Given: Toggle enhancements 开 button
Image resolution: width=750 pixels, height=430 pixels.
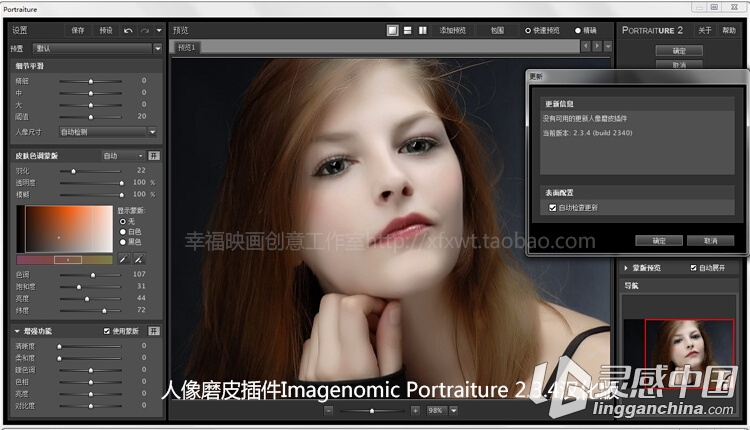Looking at the screenshot, I should click(x=154, y=331).
